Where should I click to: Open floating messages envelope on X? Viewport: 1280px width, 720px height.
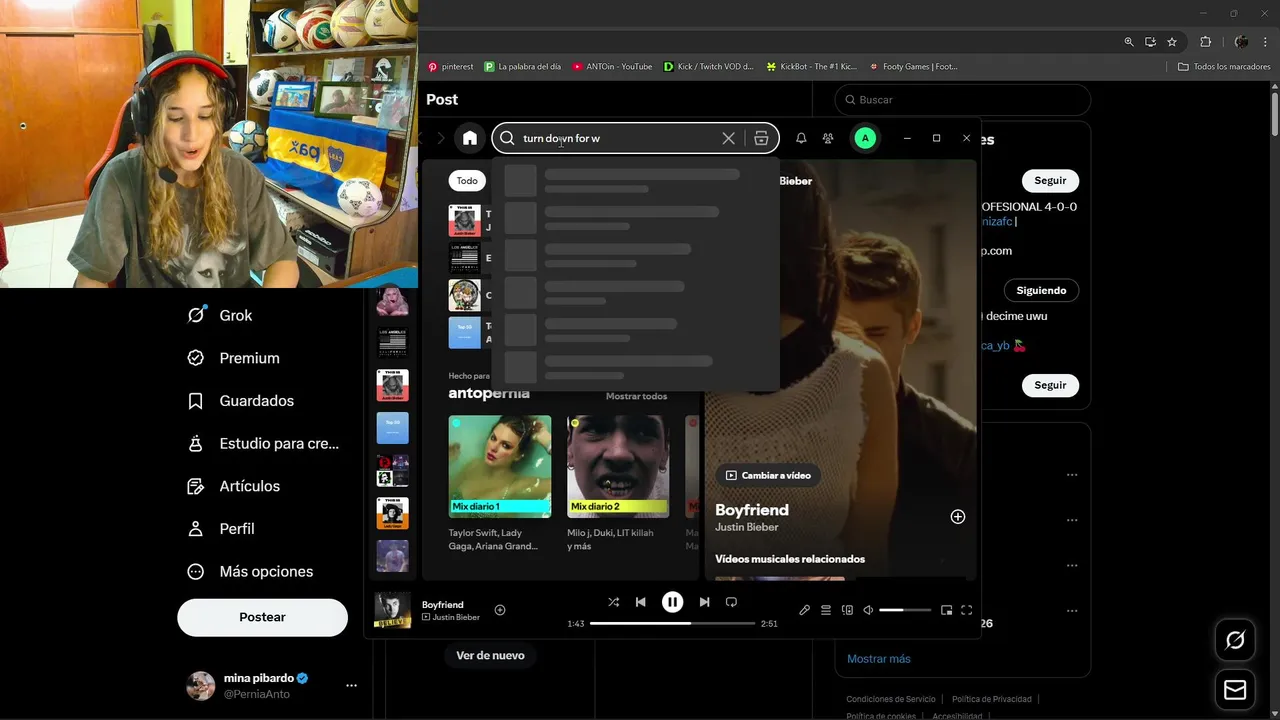pos(1235,690)
